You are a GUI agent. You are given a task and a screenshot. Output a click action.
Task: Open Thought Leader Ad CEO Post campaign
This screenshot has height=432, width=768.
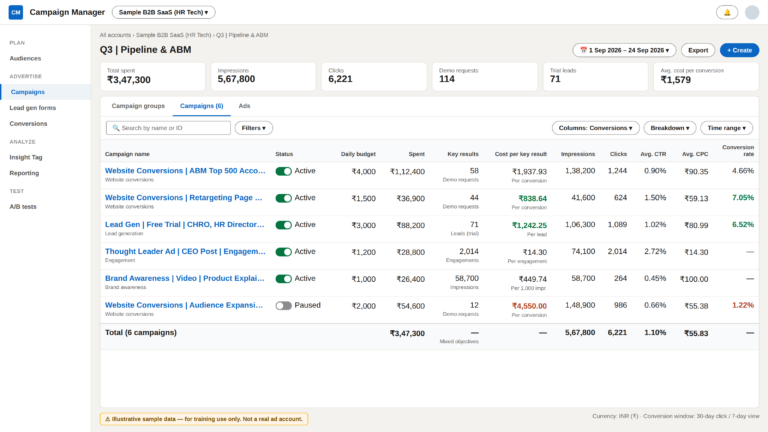[x=185, y=251]
